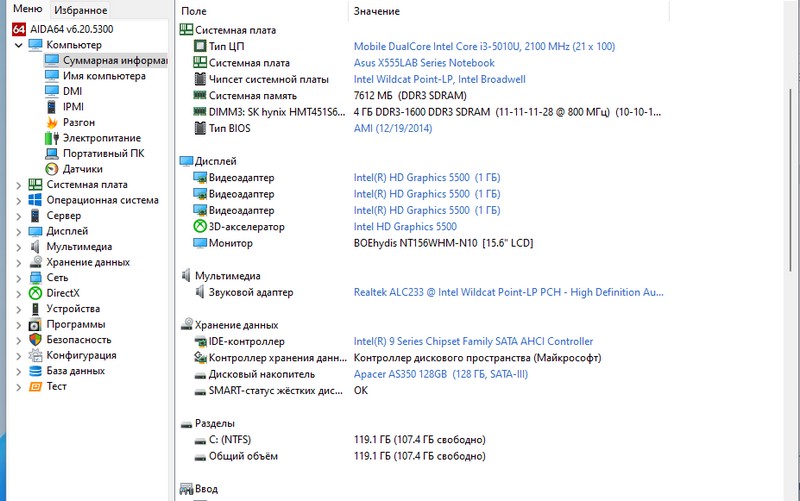800x501 pixels.
Task: Collapse the Компьютер tree node
Action: click(18, 45)
